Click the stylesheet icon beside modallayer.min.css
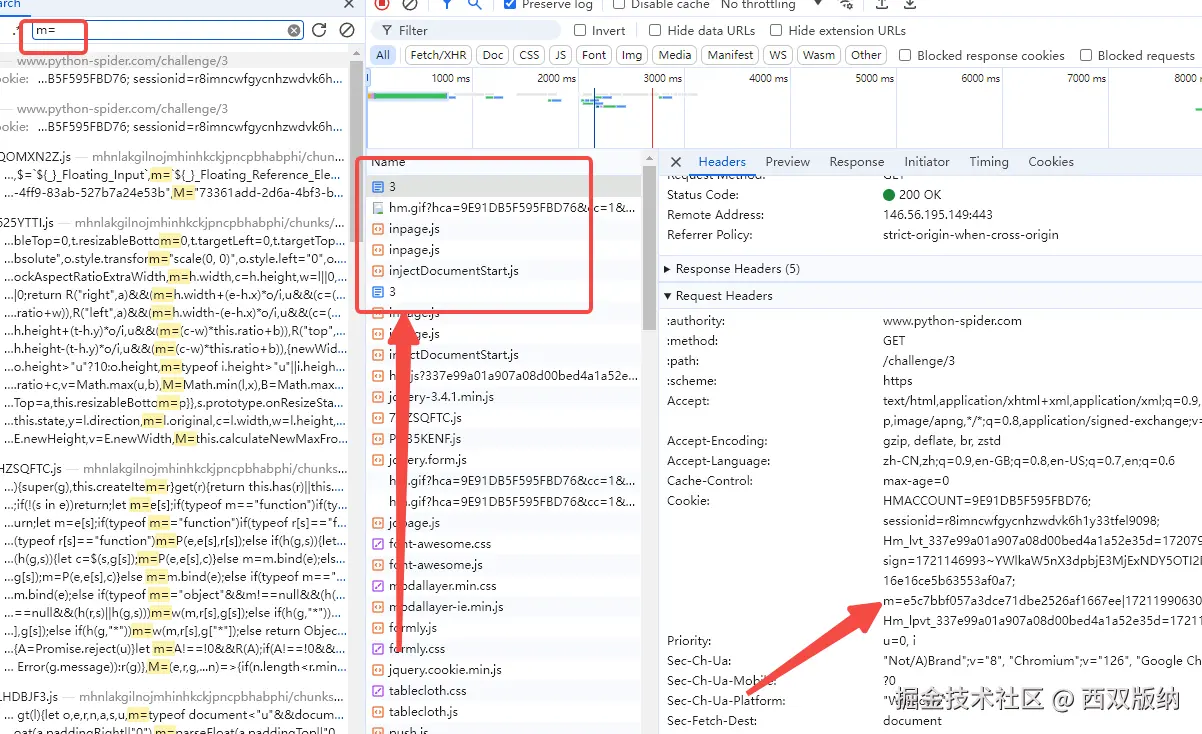The image size is (1202, 734). click(378, 586)
